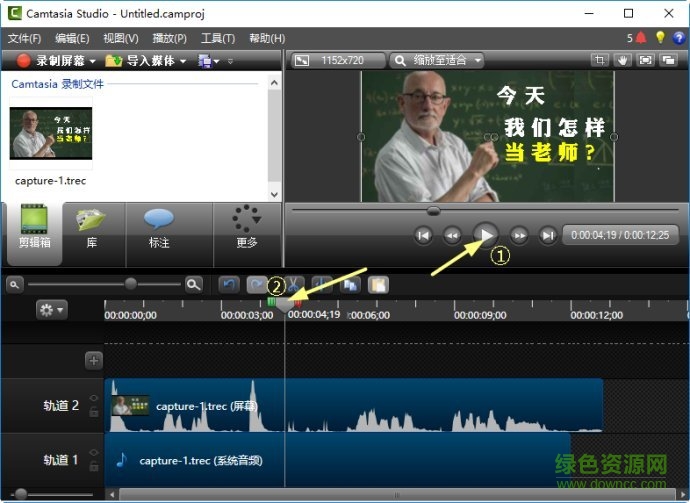The height and width of the screenshot is (503, 690).
Task: Open the 文件(F) menu
Action: (23, 38)
